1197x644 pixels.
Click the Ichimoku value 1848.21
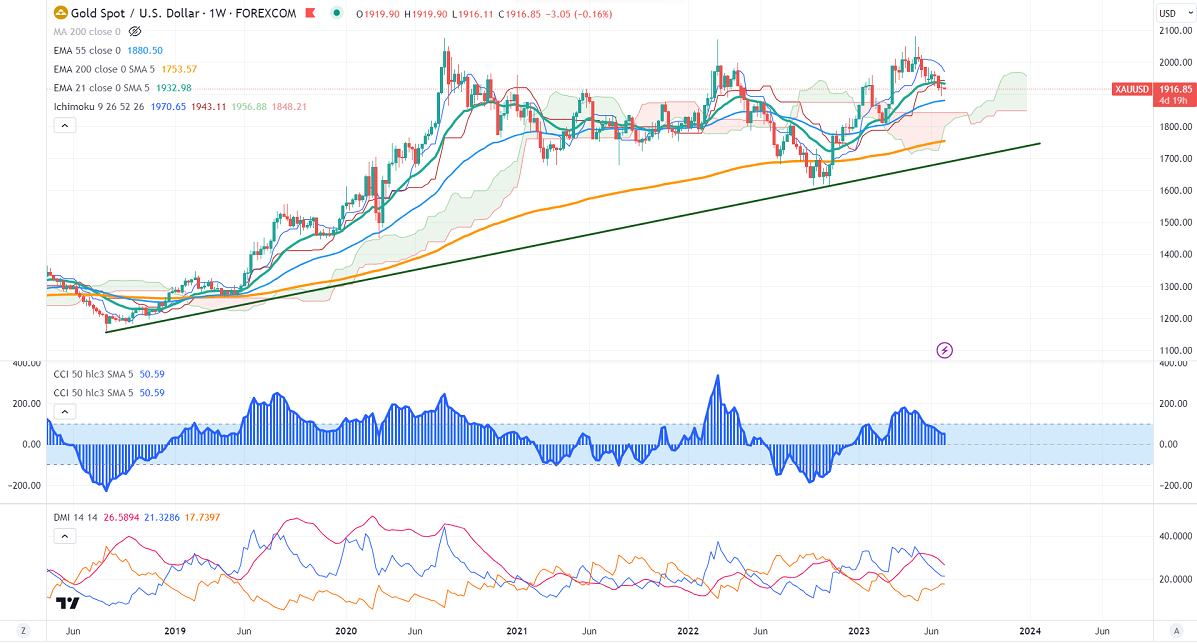(289, 106)
